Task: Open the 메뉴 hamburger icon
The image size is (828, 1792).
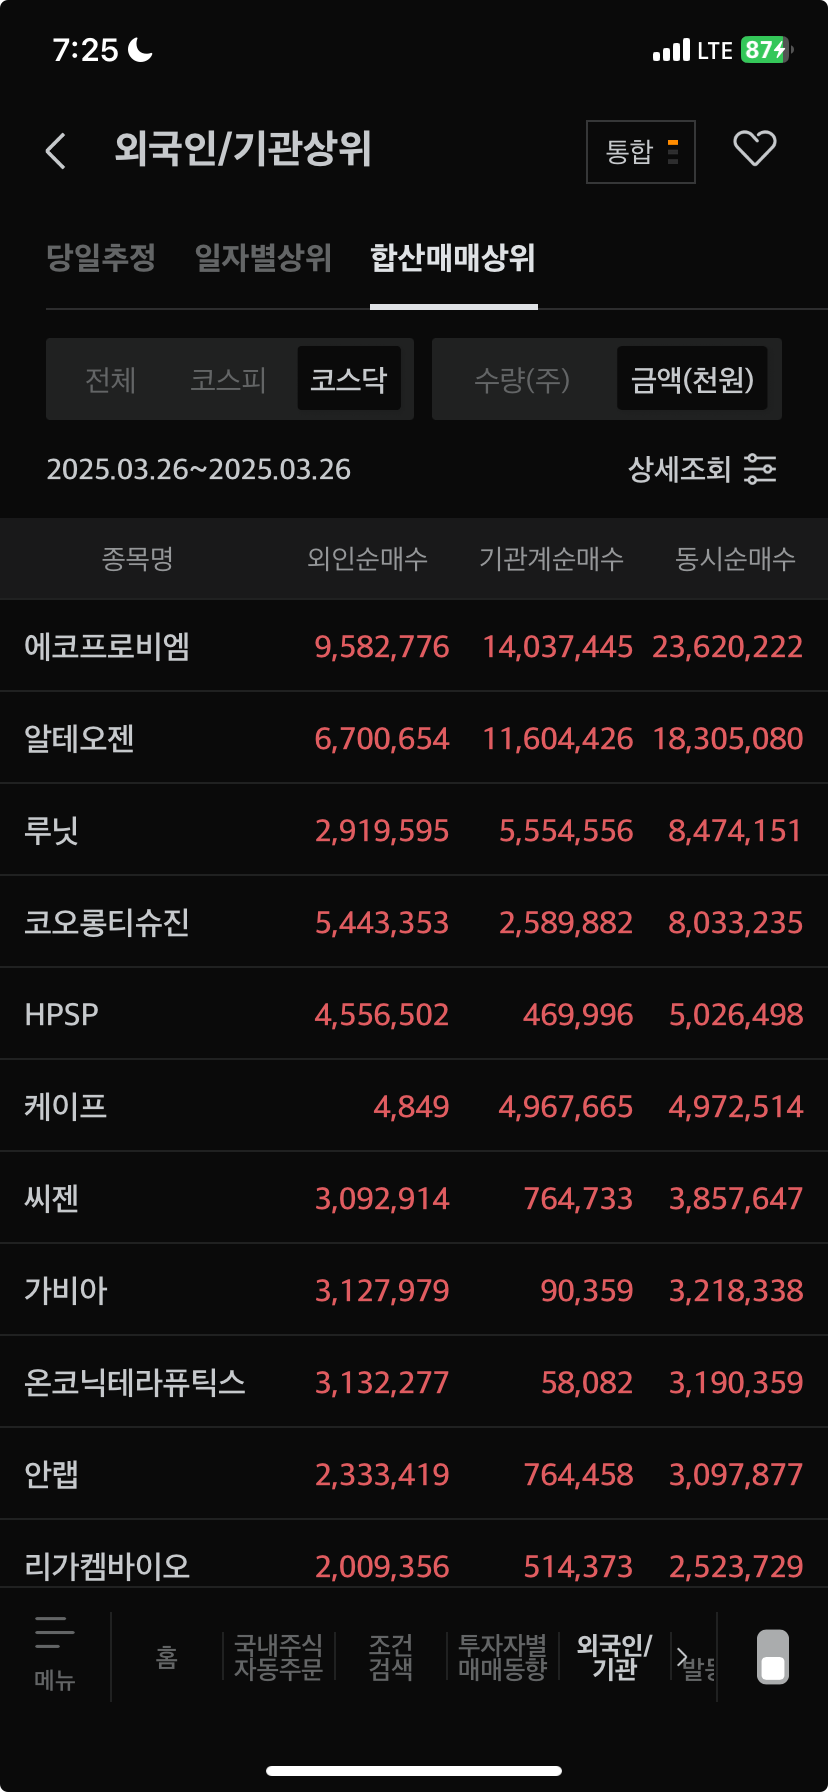Action: (x=54, y=1631)
